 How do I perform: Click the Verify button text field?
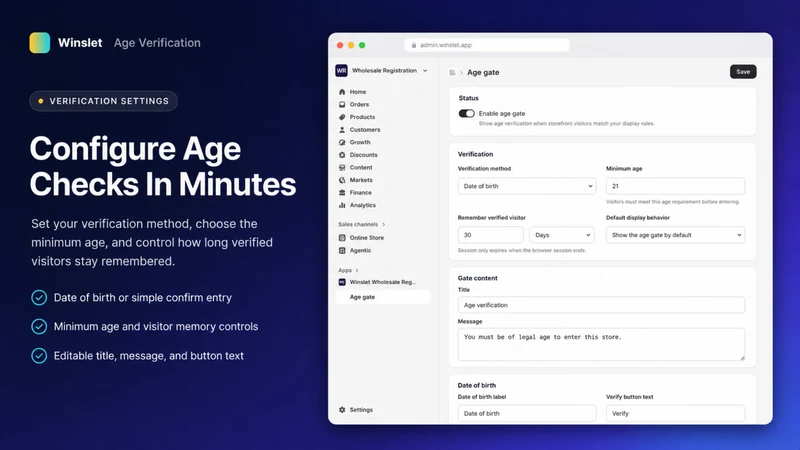676,413
